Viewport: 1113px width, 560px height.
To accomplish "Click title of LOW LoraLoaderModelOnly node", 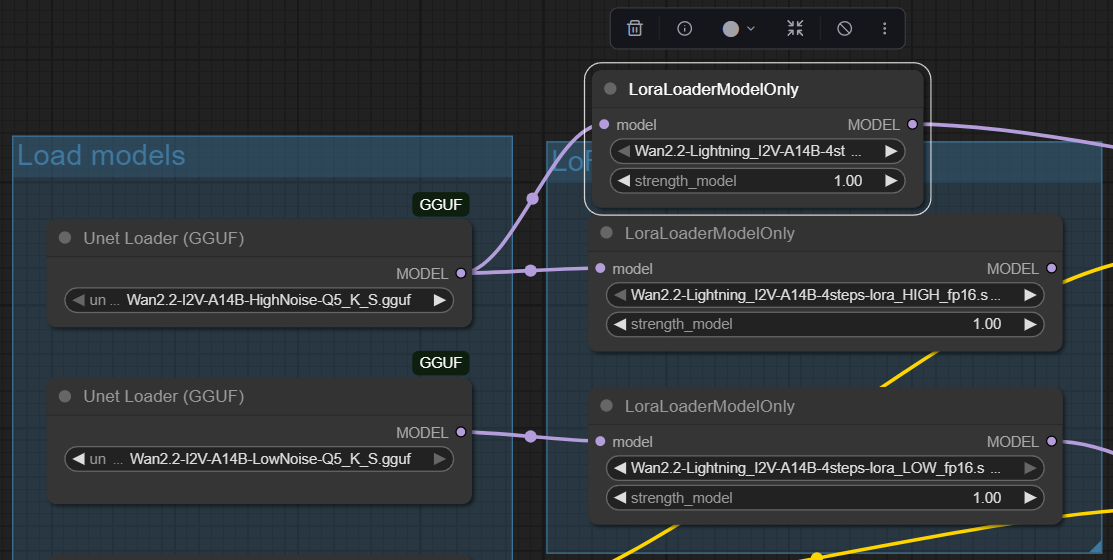I will click(x=710, y=406).
